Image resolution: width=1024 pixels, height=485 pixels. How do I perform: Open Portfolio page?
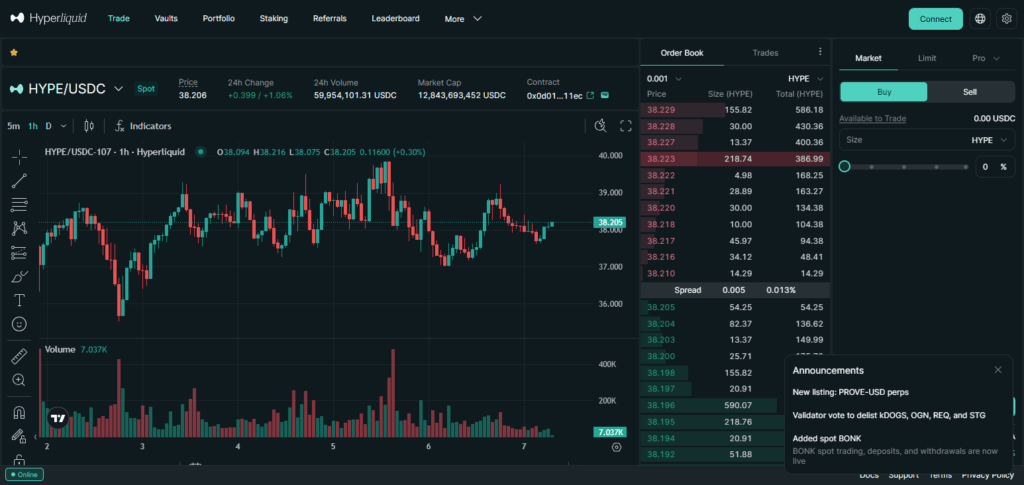[219, 19]
